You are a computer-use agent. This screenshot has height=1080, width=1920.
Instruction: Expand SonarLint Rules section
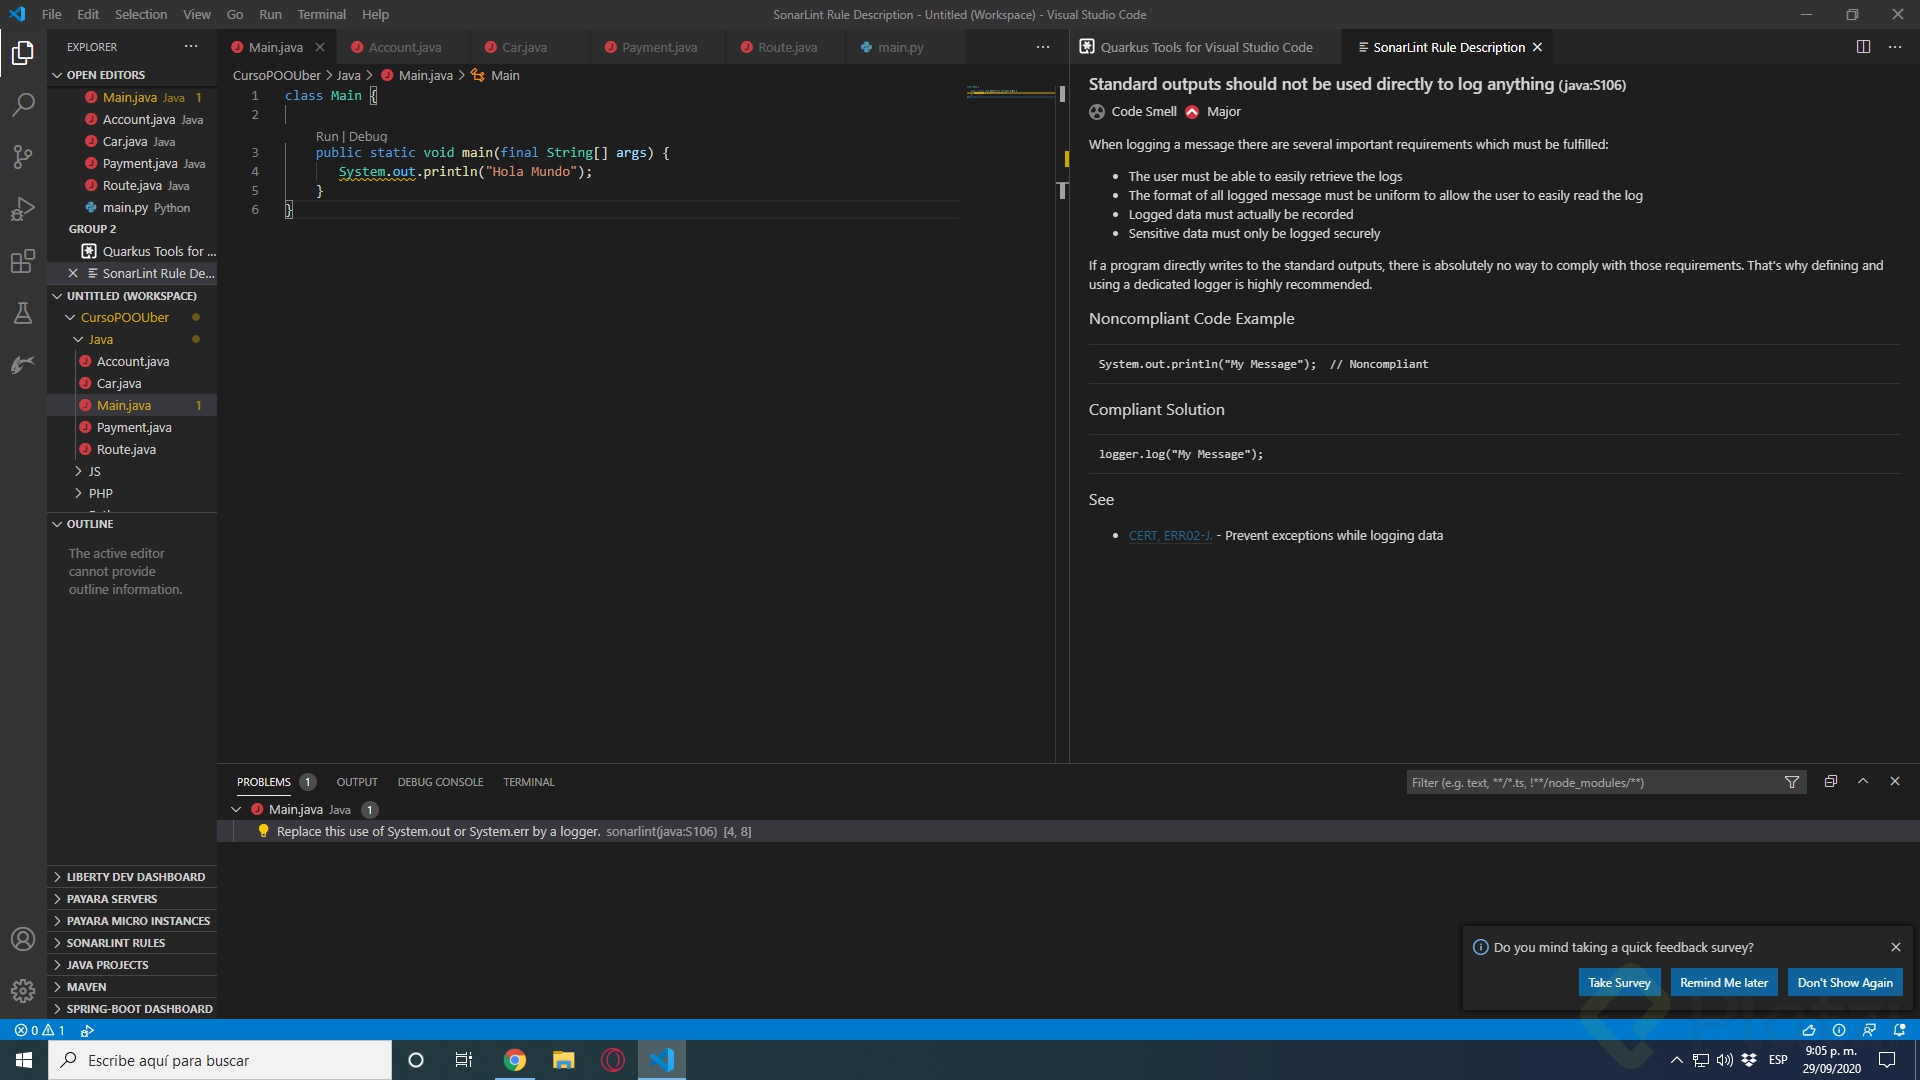(x=132, y=943)
